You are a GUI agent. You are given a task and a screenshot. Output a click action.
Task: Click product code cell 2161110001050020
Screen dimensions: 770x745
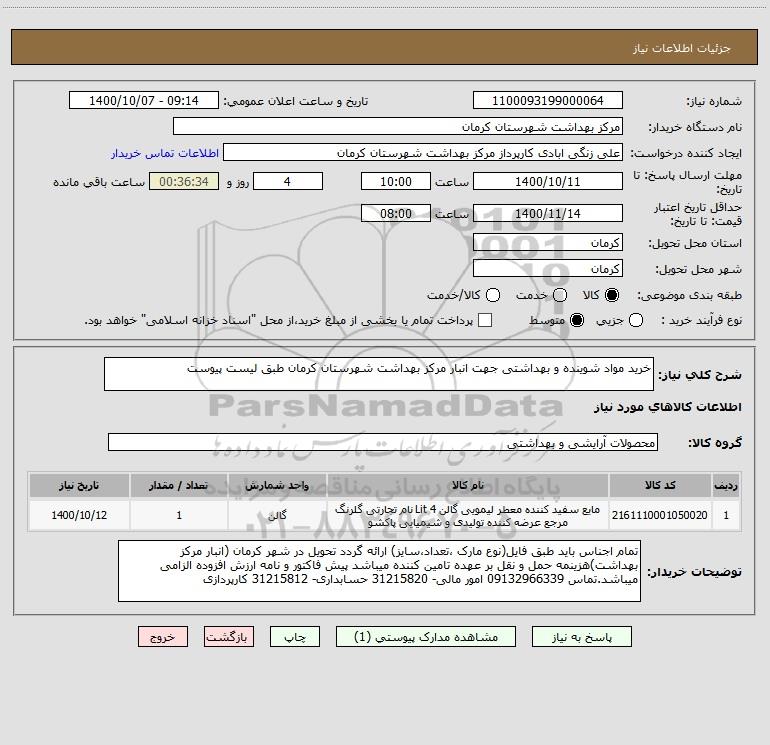660,515
